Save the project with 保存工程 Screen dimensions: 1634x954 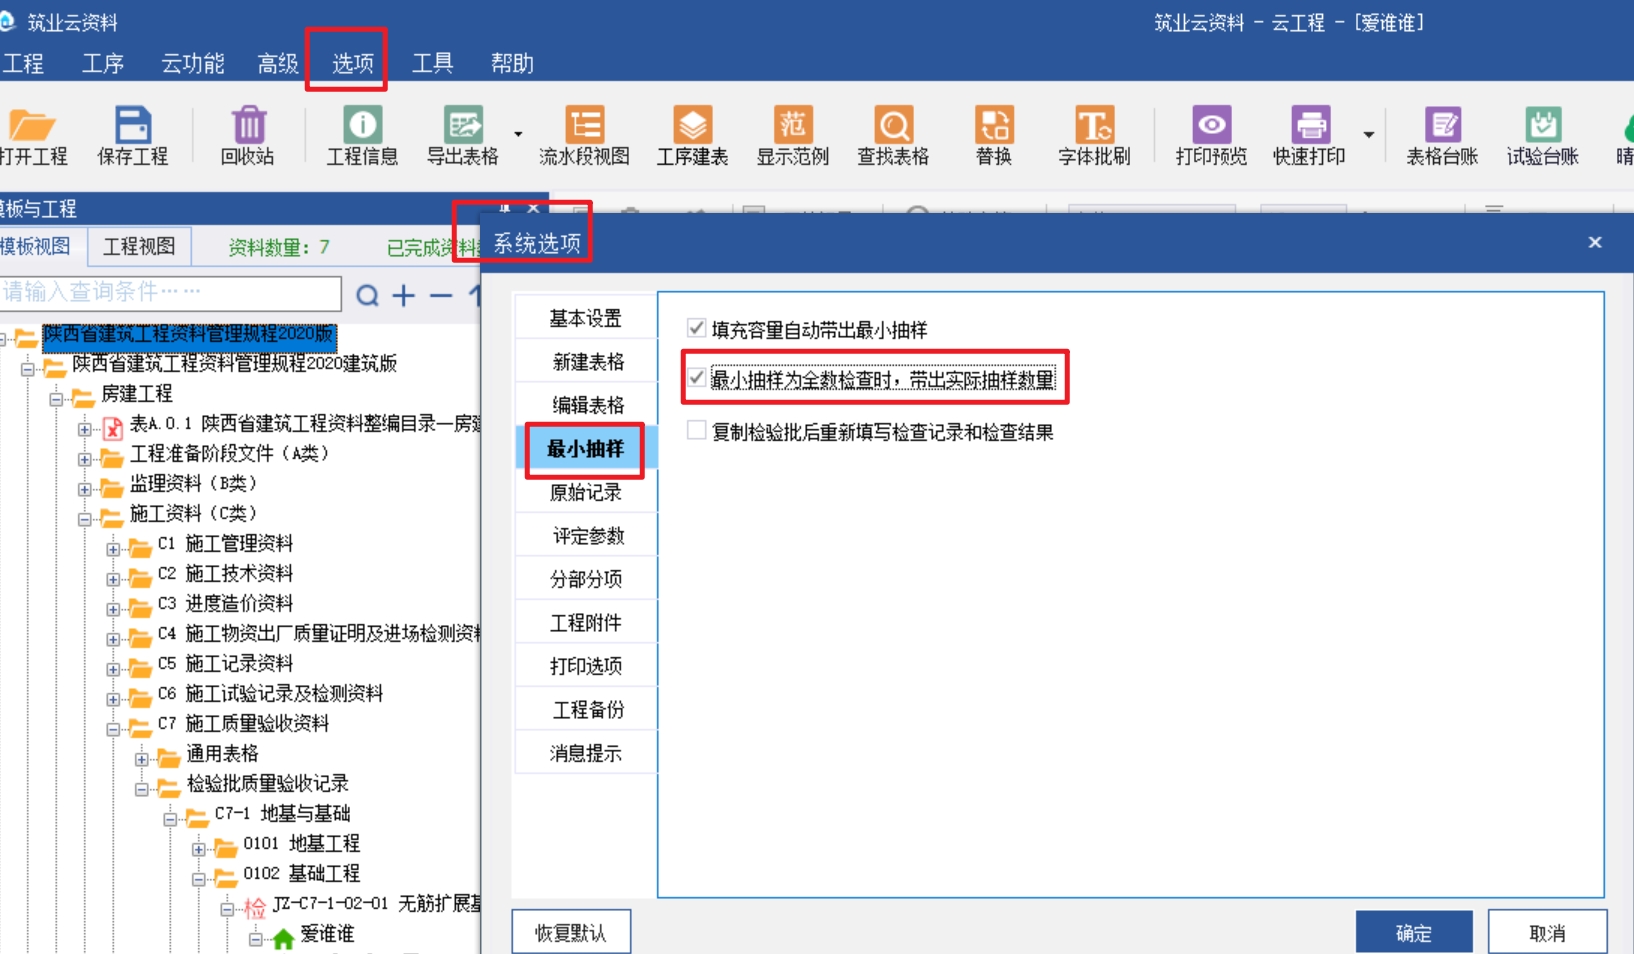pyautogui.click(x=132, y=136)
